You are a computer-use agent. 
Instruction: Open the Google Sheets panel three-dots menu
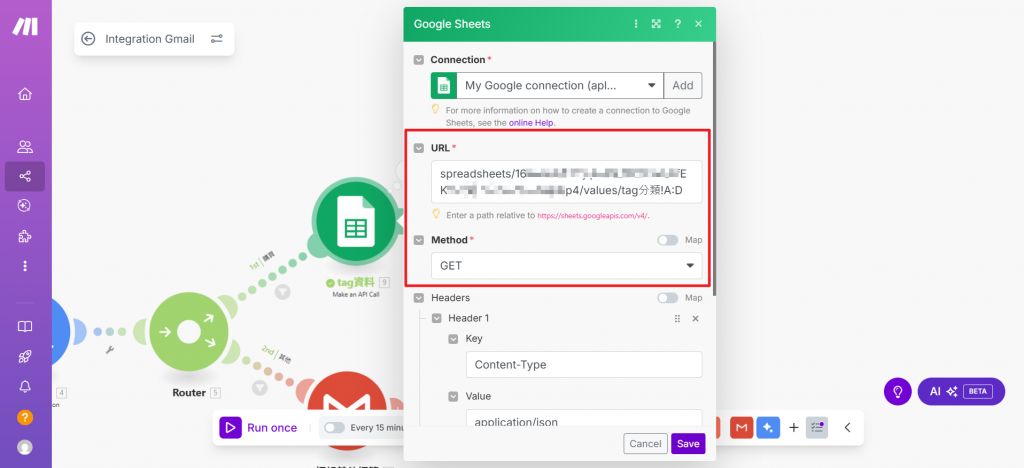point(636,24)
